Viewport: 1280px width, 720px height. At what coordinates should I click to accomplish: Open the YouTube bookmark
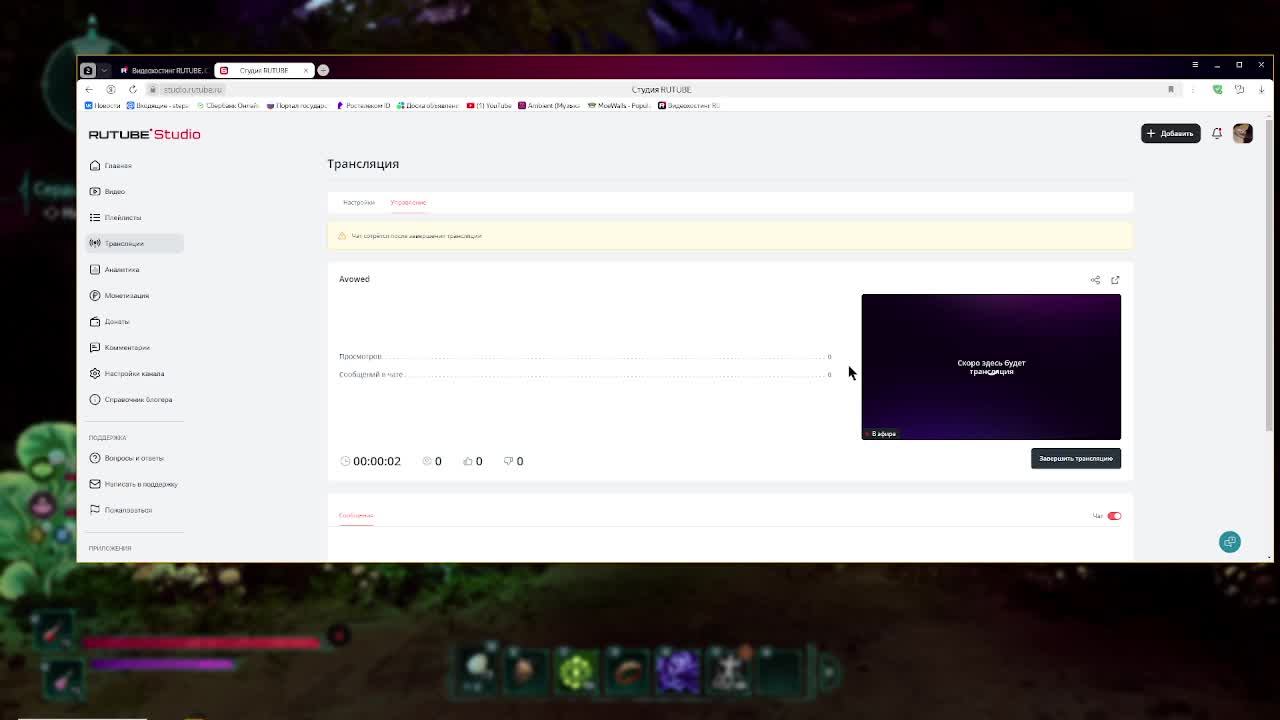(x=489, y=105)
